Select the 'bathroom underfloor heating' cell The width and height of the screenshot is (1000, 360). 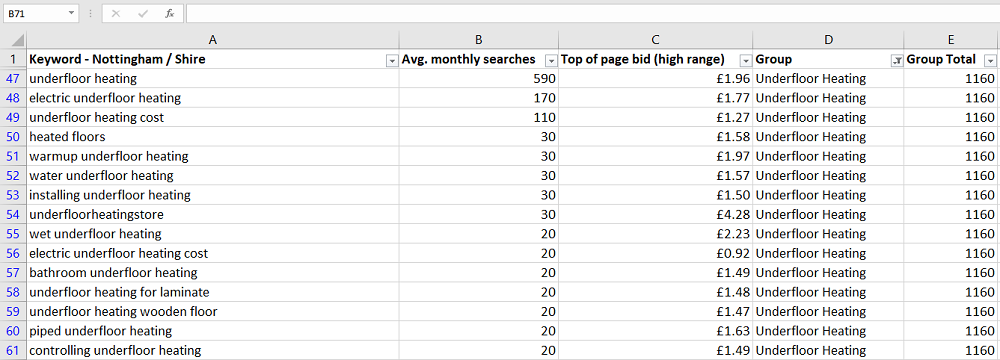pos(213,273)
